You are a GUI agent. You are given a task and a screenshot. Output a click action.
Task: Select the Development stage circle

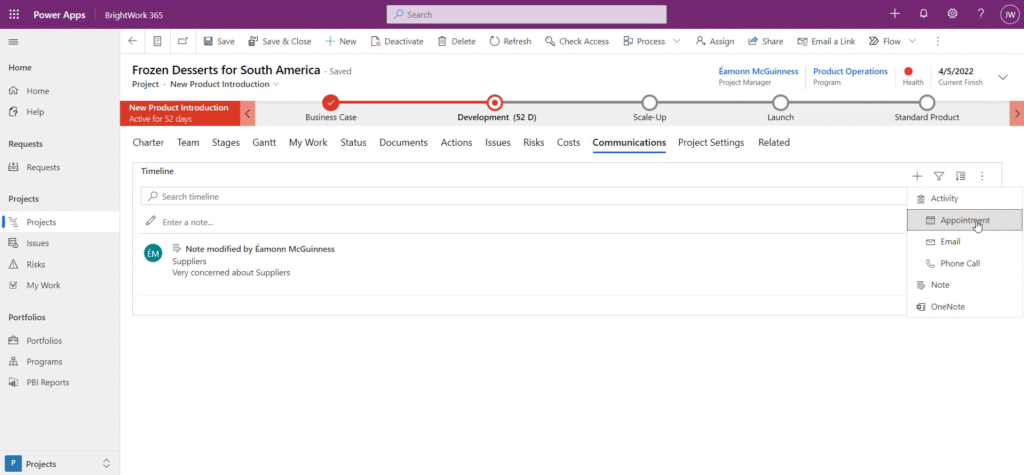[494, 102]
